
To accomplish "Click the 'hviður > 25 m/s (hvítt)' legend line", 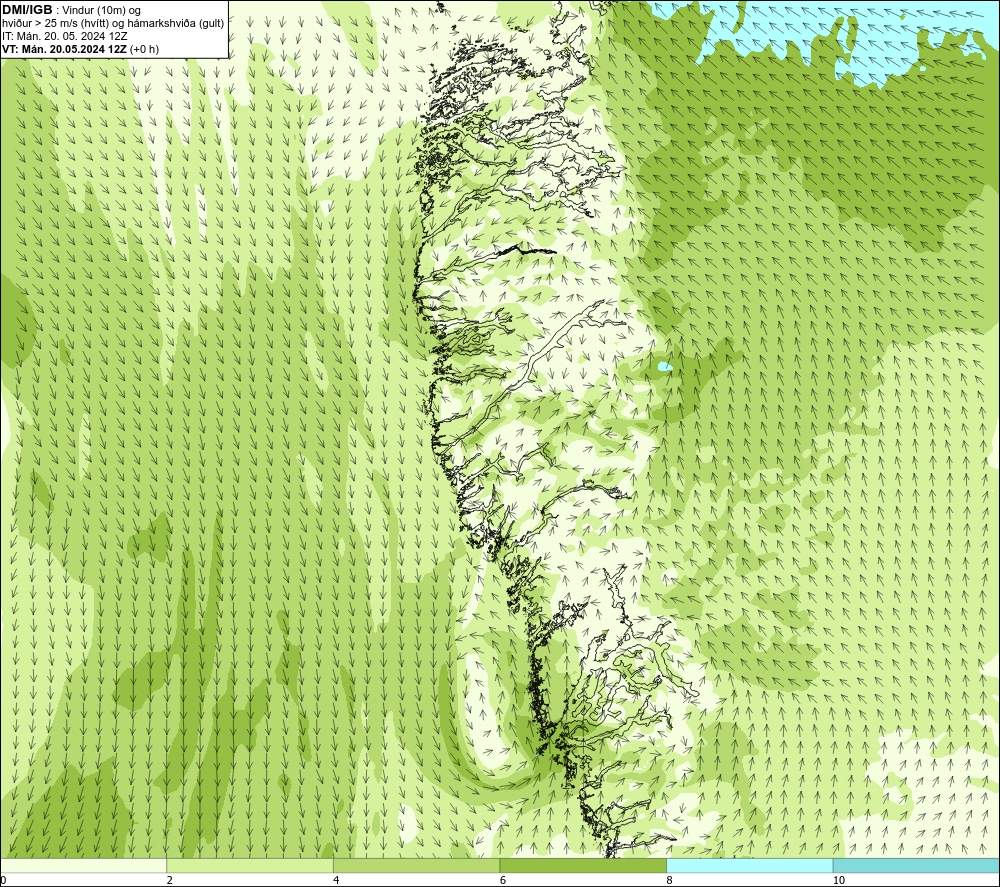I will click(113, 24).
